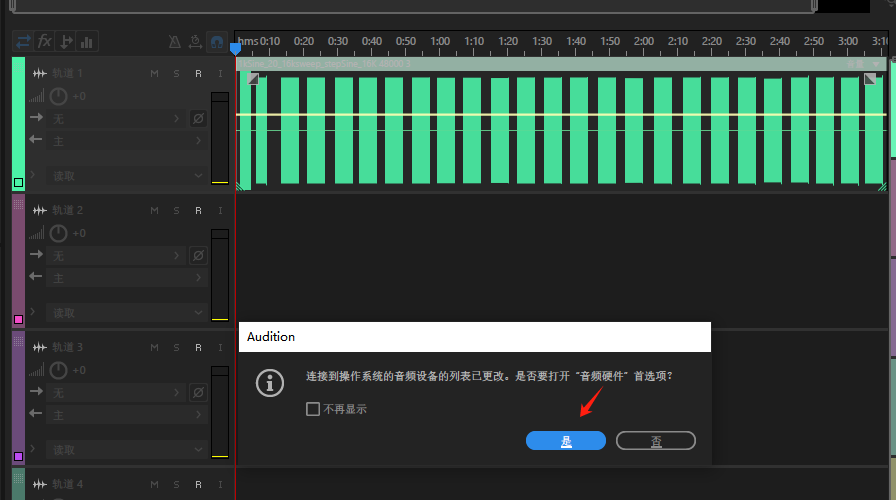Toggle the metronome icon
Screen dimensions: 896x500
(x=174, y=42)
